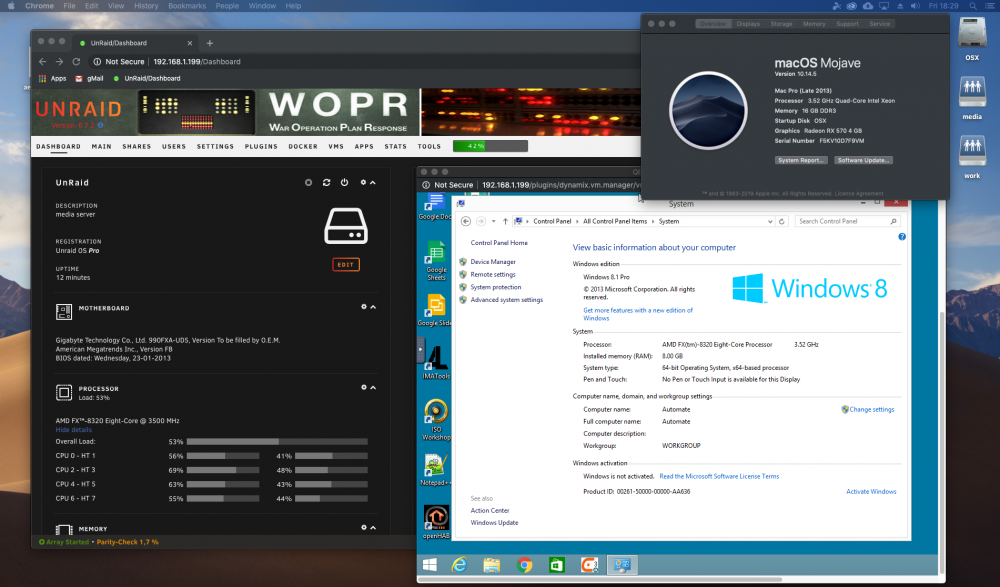Screen dimensions: 1000x587
Task: Open the PLUGINS tab in Unraid
Action: (261, 146)
